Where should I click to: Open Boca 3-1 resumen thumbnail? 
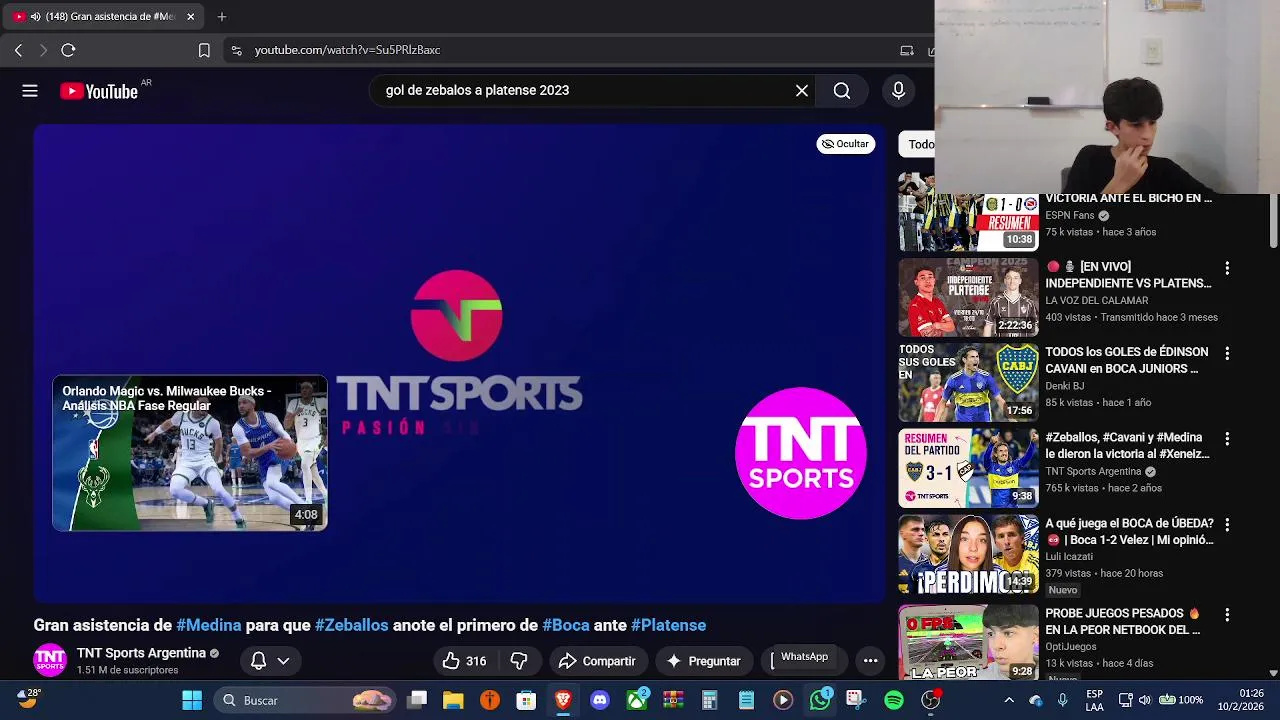[x=968, y=468]
